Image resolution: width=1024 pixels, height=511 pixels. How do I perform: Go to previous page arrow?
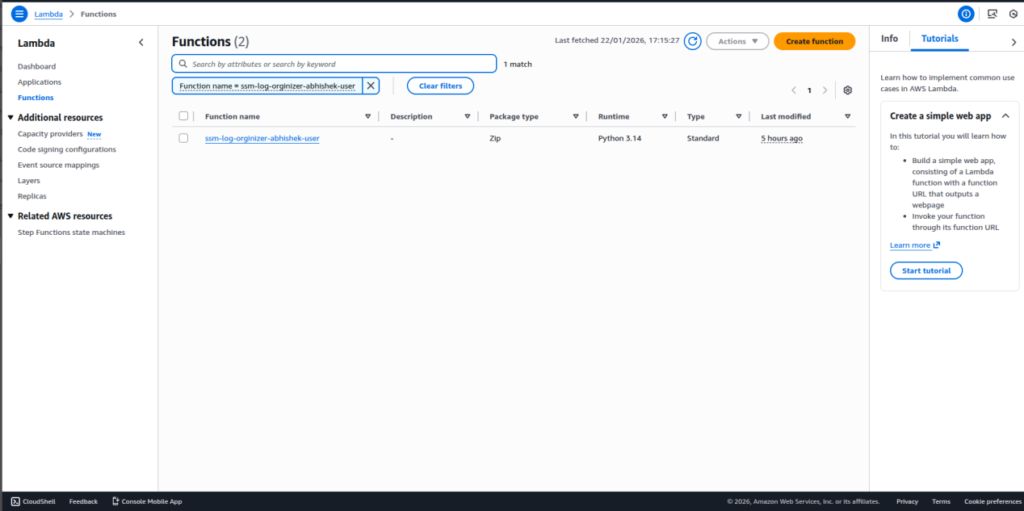(x=794, y=90)
